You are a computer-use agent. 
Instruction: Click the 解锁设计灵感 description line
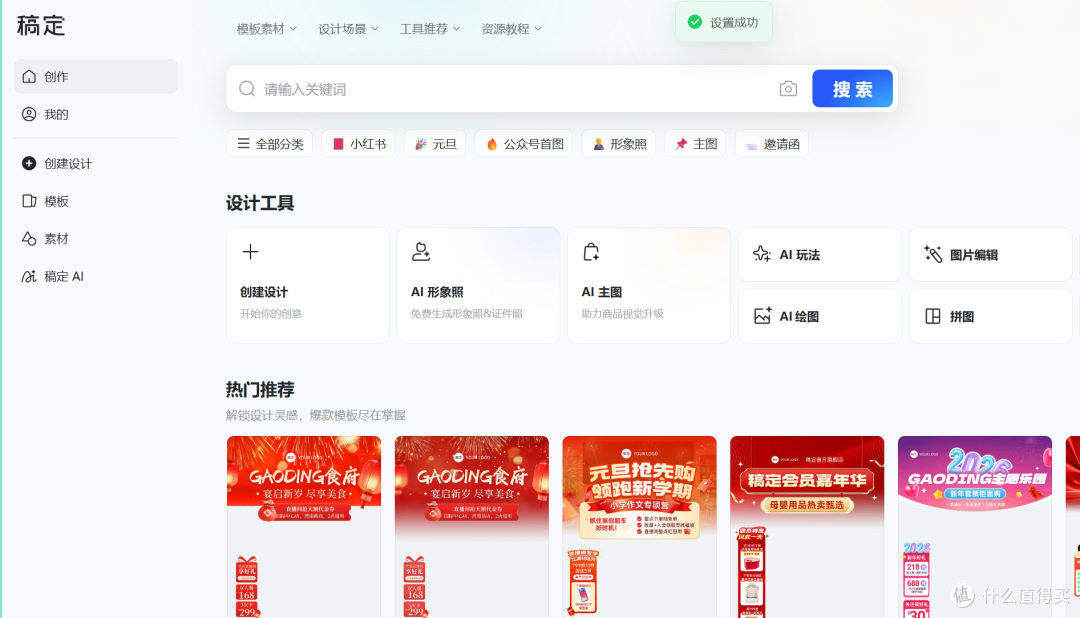315,415
